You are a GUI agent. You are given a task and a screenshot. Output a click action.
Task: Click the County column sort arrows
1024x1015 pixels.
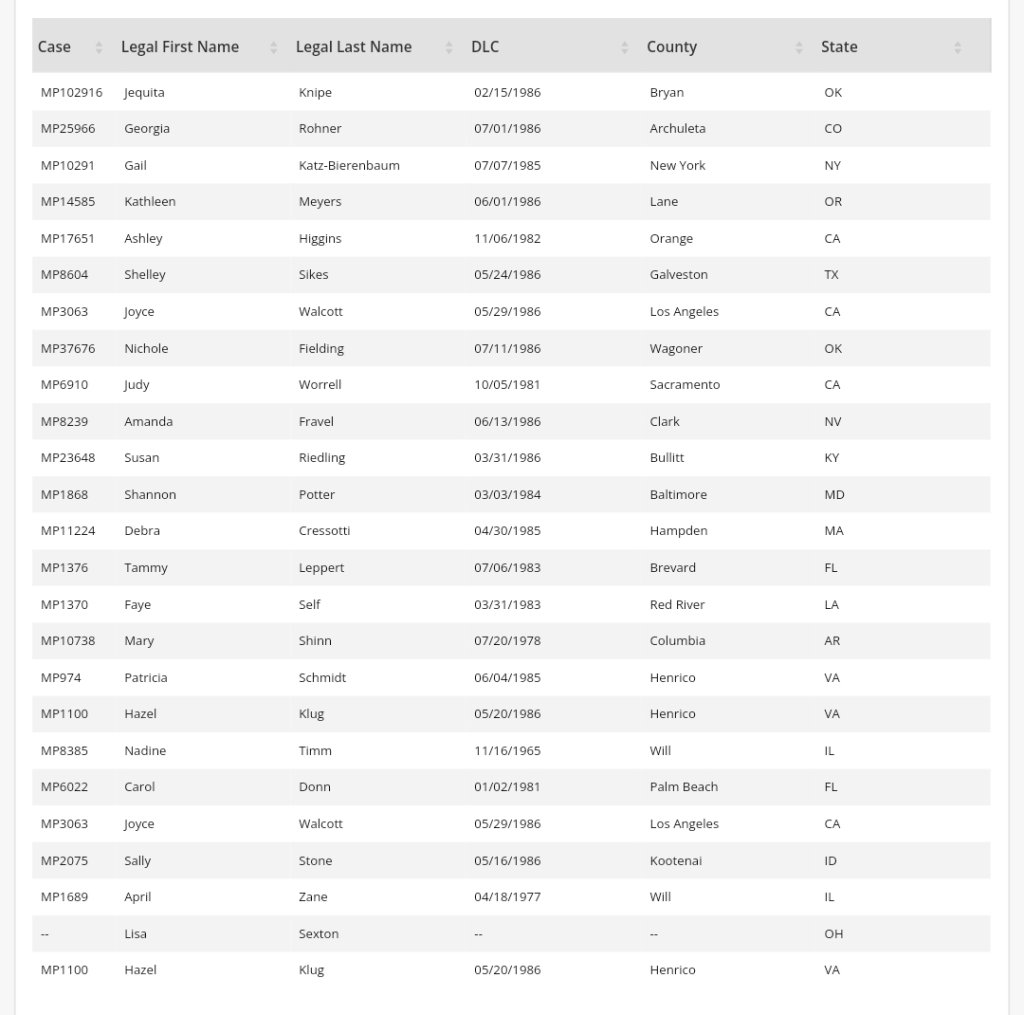[798, 47]
